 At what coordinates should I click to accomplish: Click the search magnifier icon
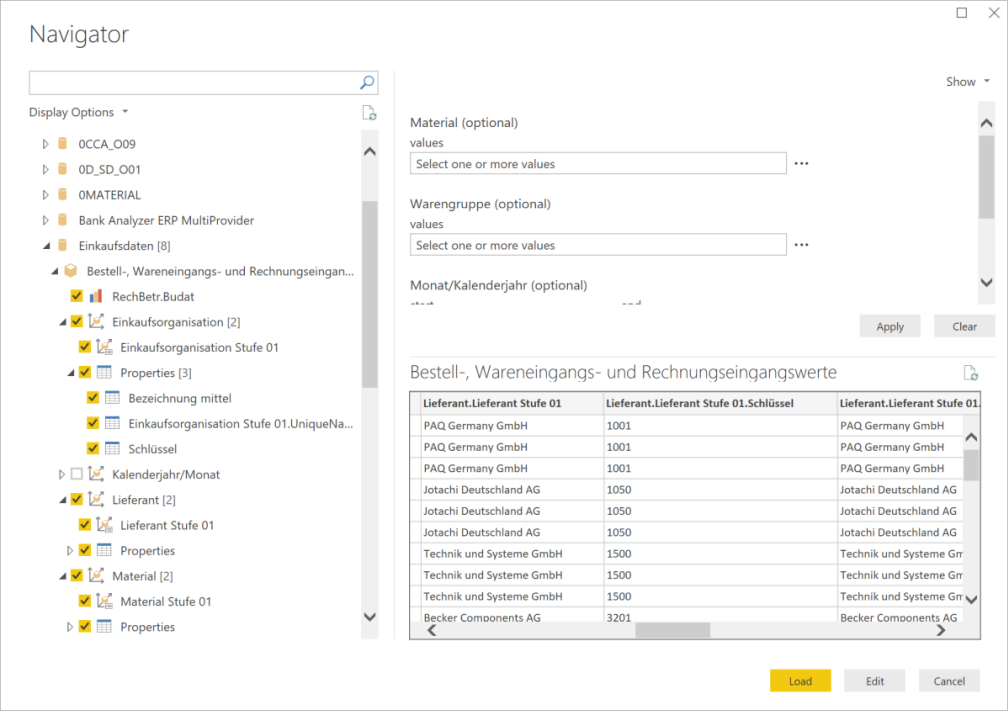(x=367, y=83)
